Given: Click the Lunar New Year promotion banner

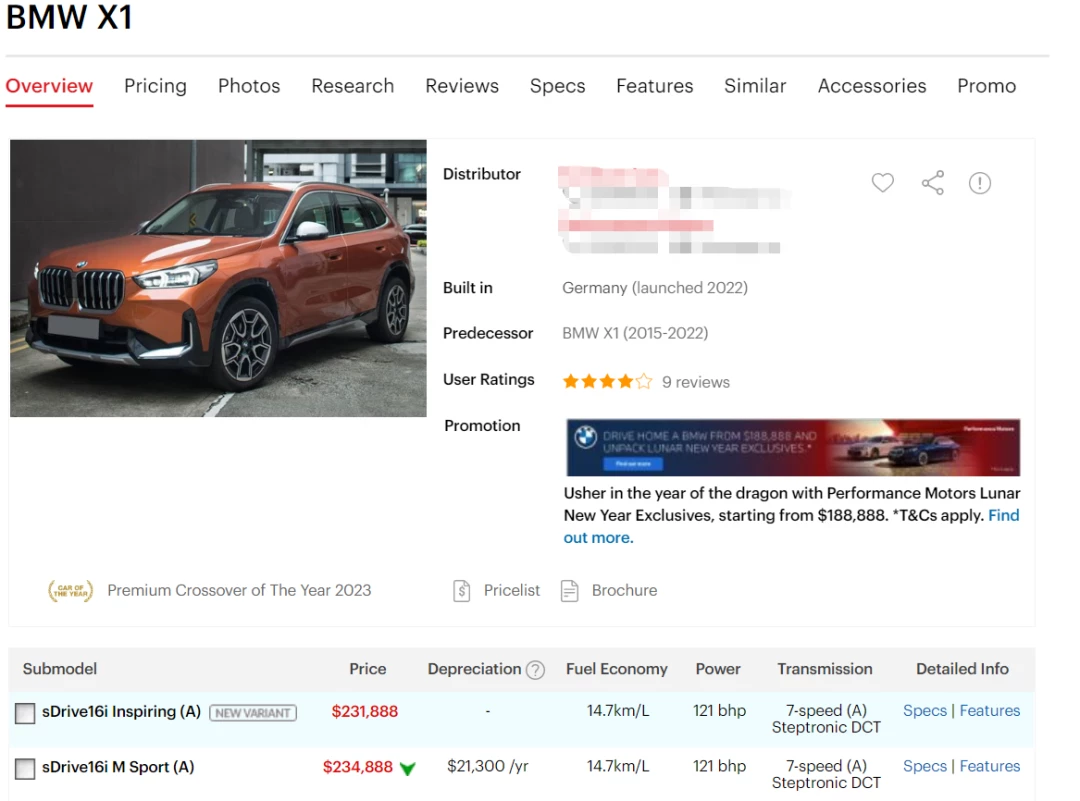Looking at the screenshot, I should click(x=793, y=448).
